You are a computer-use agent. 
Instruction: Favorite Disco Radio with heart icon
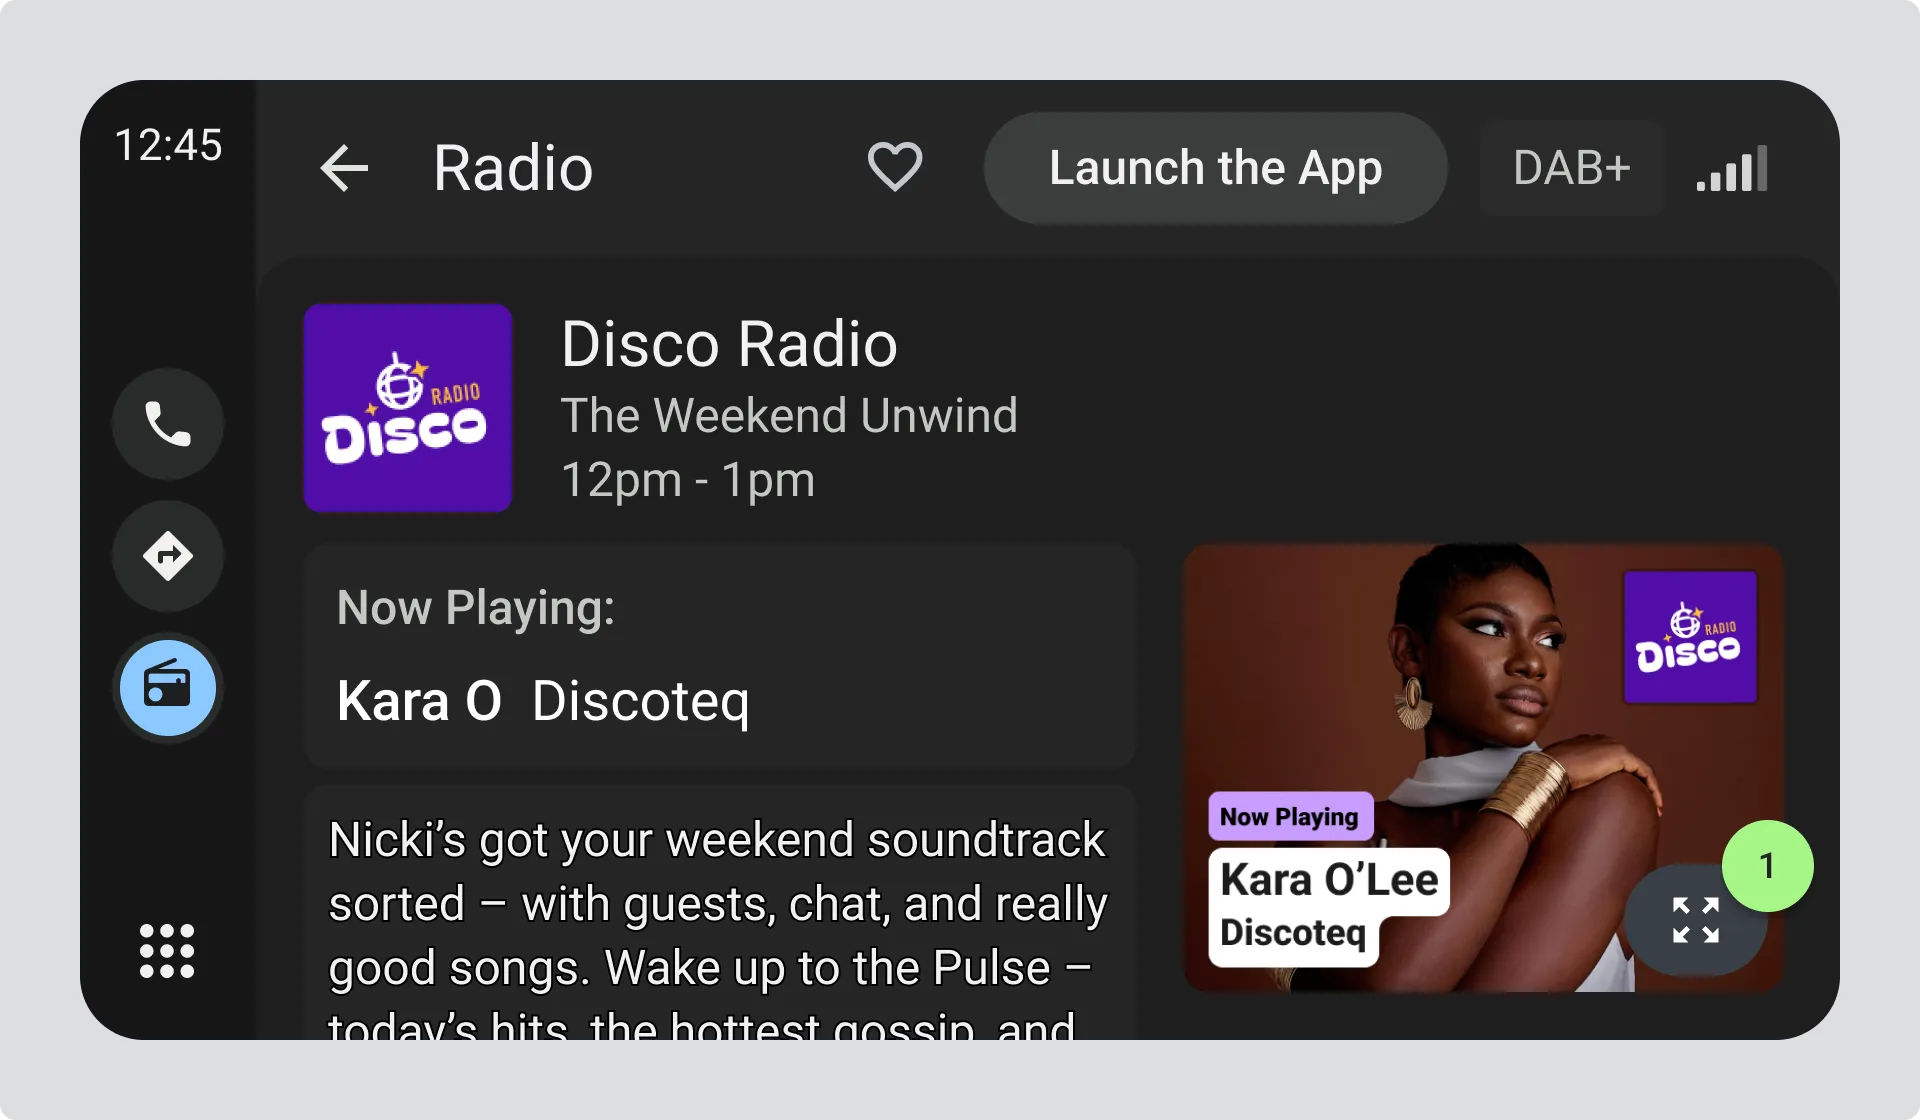(894, 167)
